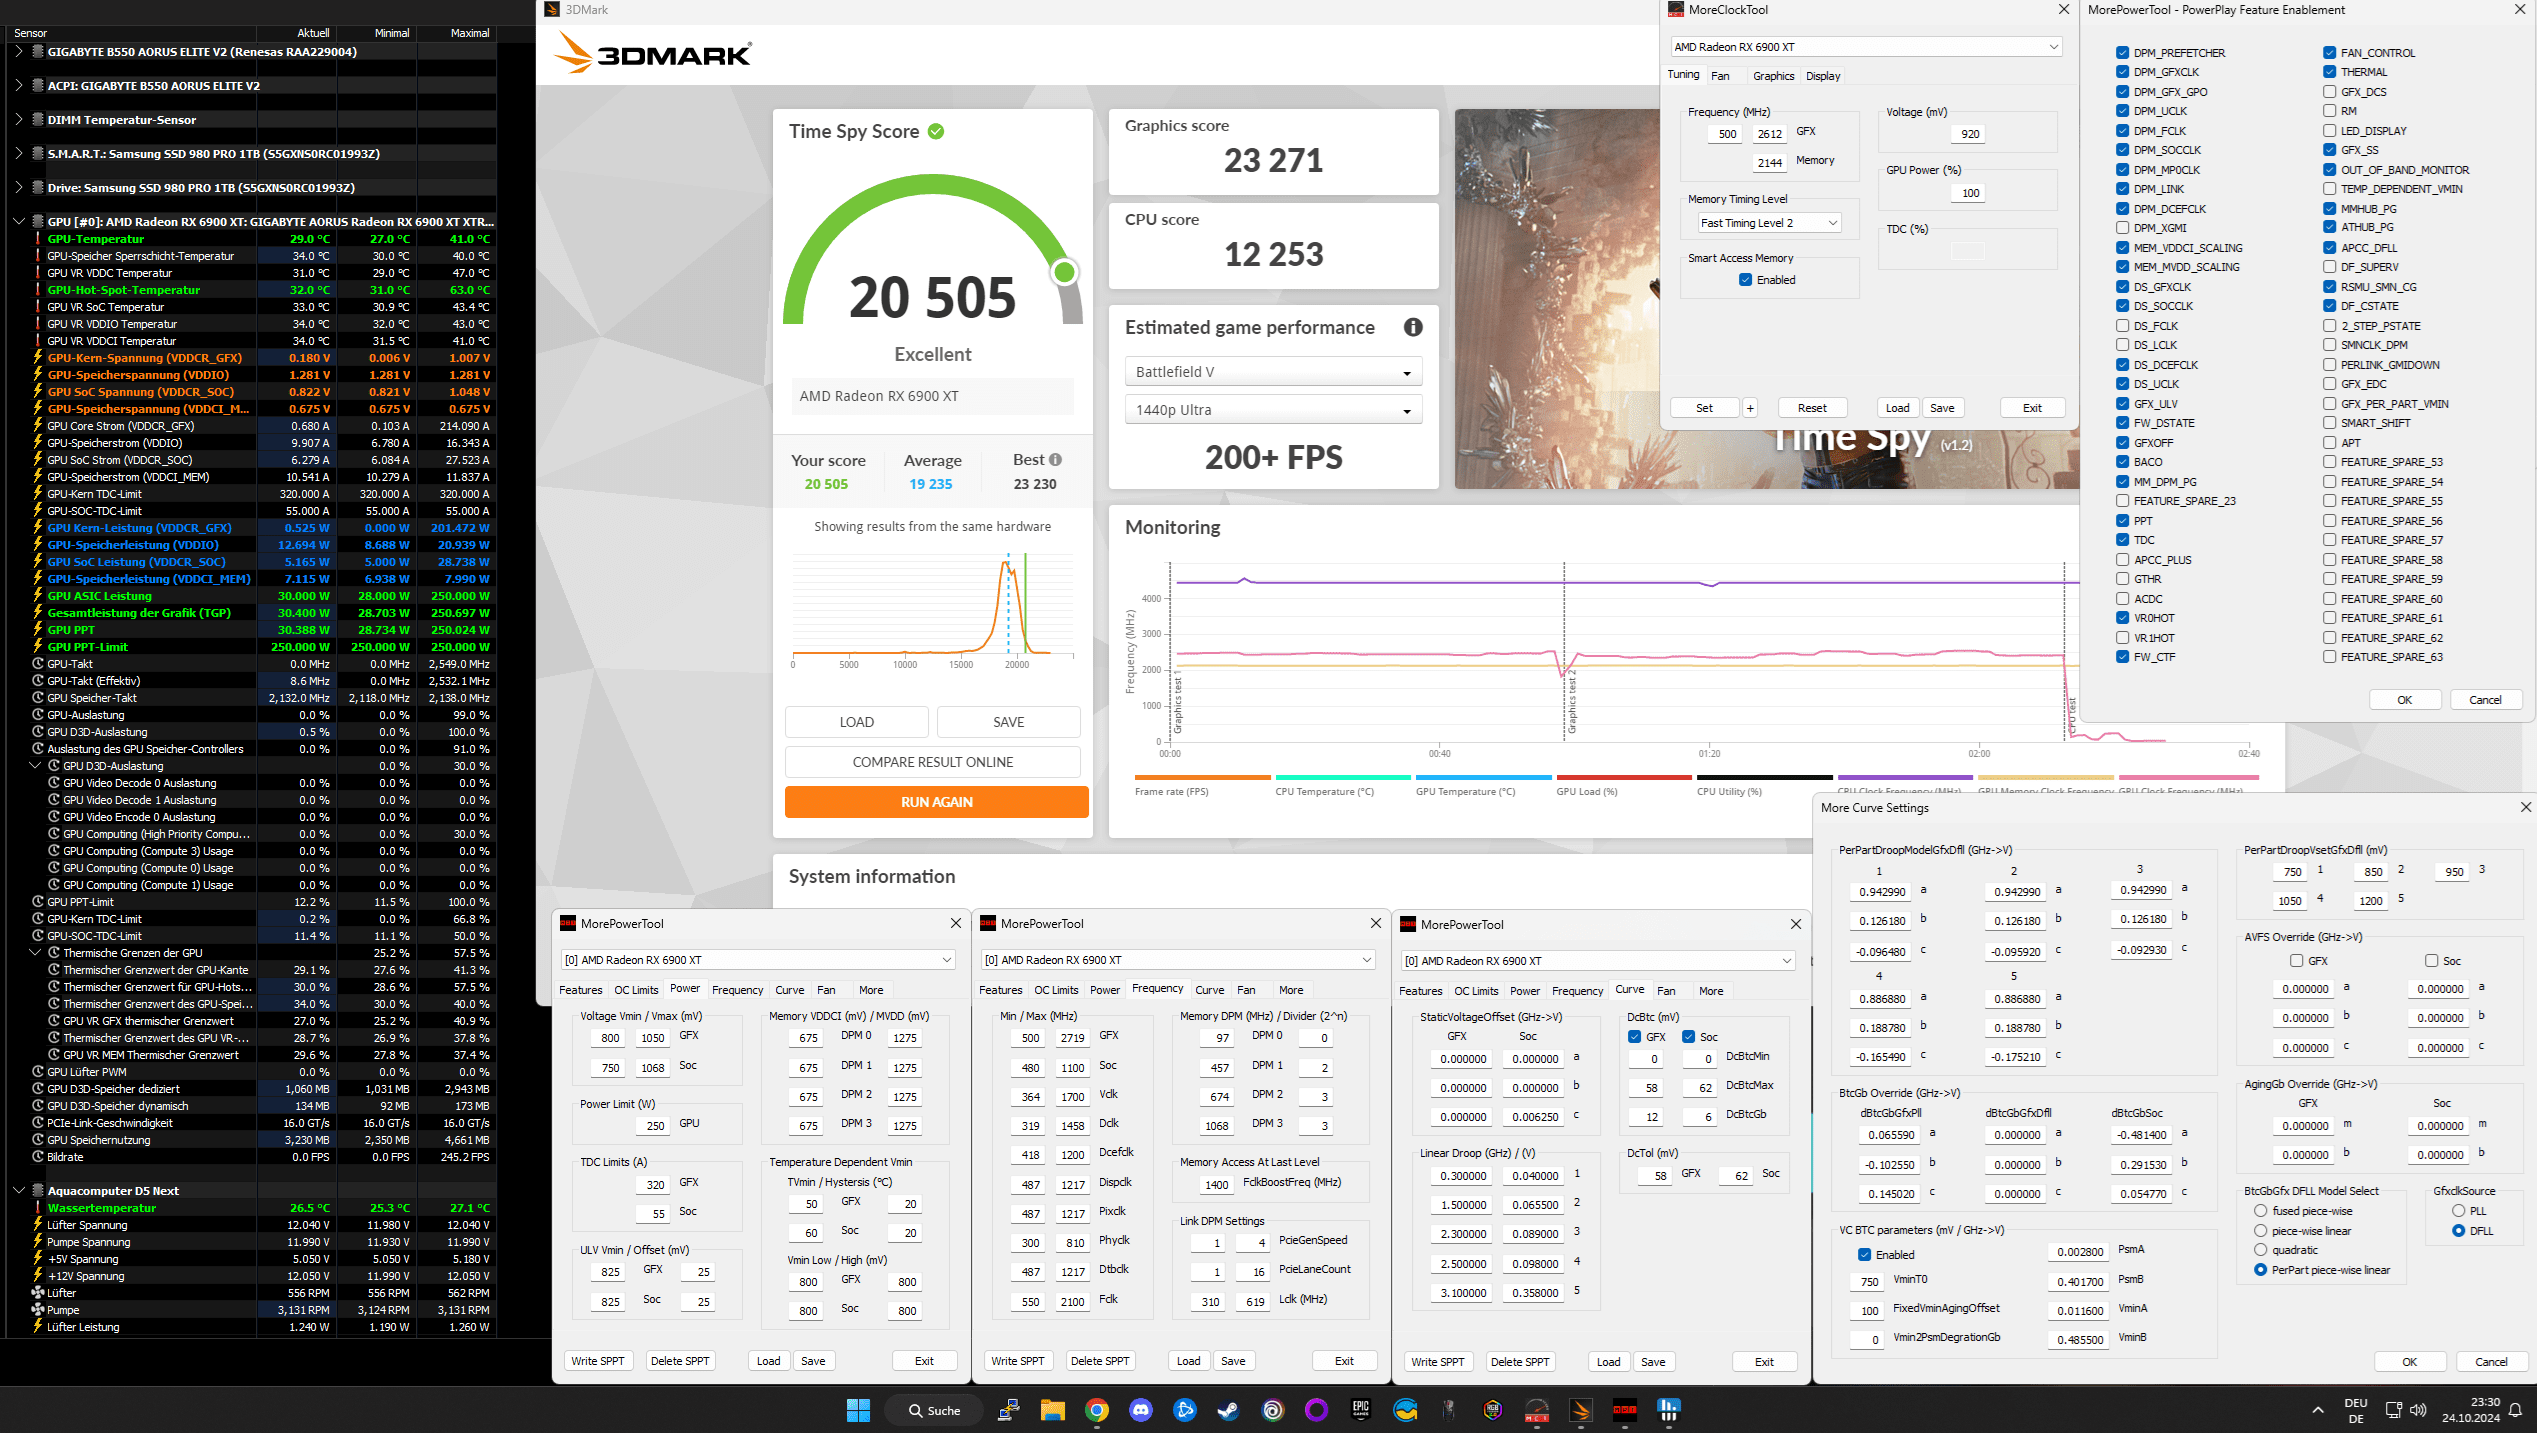Open Ubisoft Connect from the taskbar
Viewport: 2537px width, 1433px height.
[x=1273, y=1410]
